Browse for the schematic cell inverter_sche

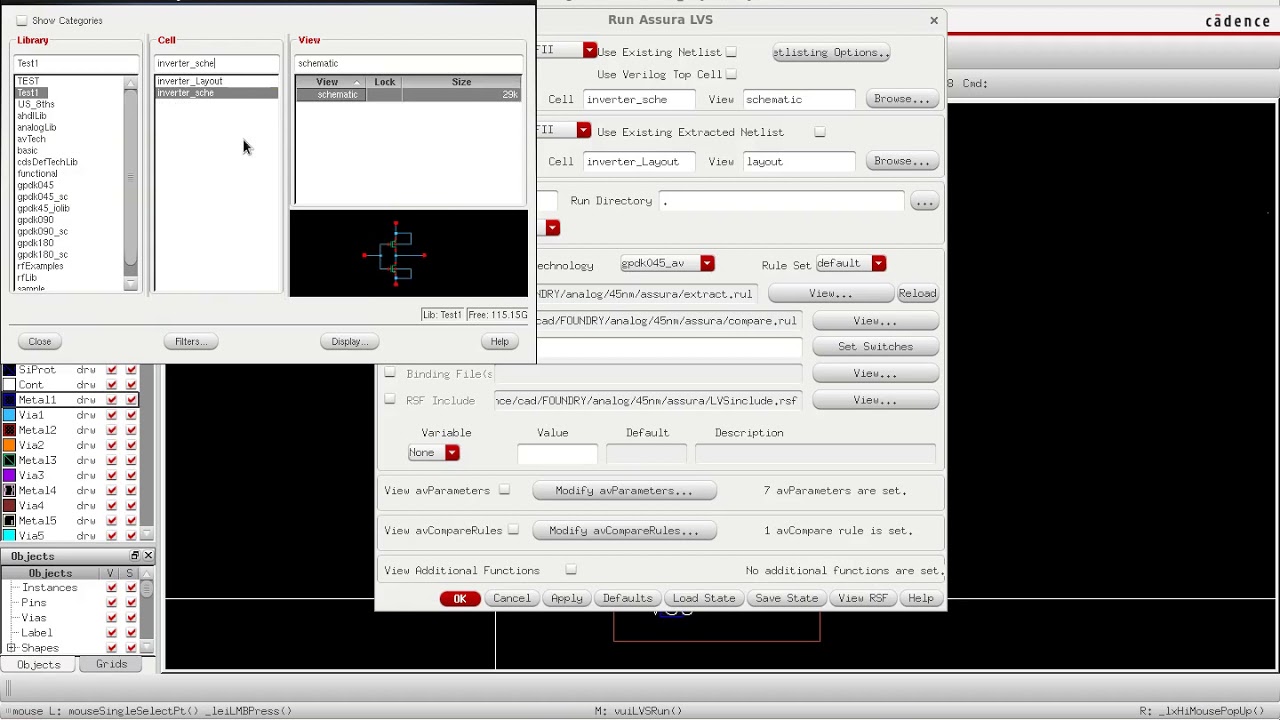[902, 99]
